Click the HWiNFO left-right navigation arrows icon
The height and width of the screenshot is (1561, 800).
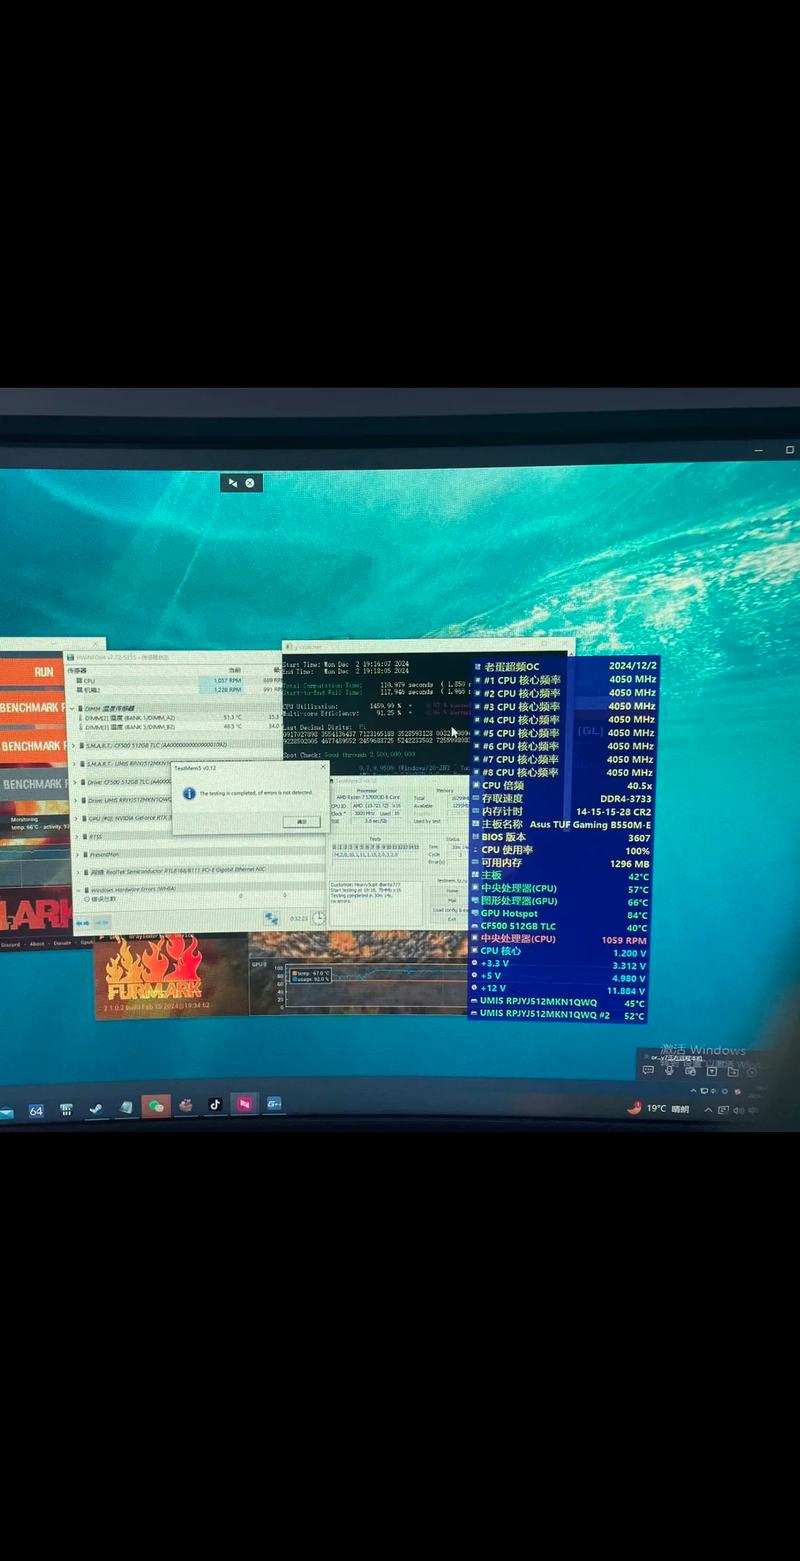tap(84, 923)
